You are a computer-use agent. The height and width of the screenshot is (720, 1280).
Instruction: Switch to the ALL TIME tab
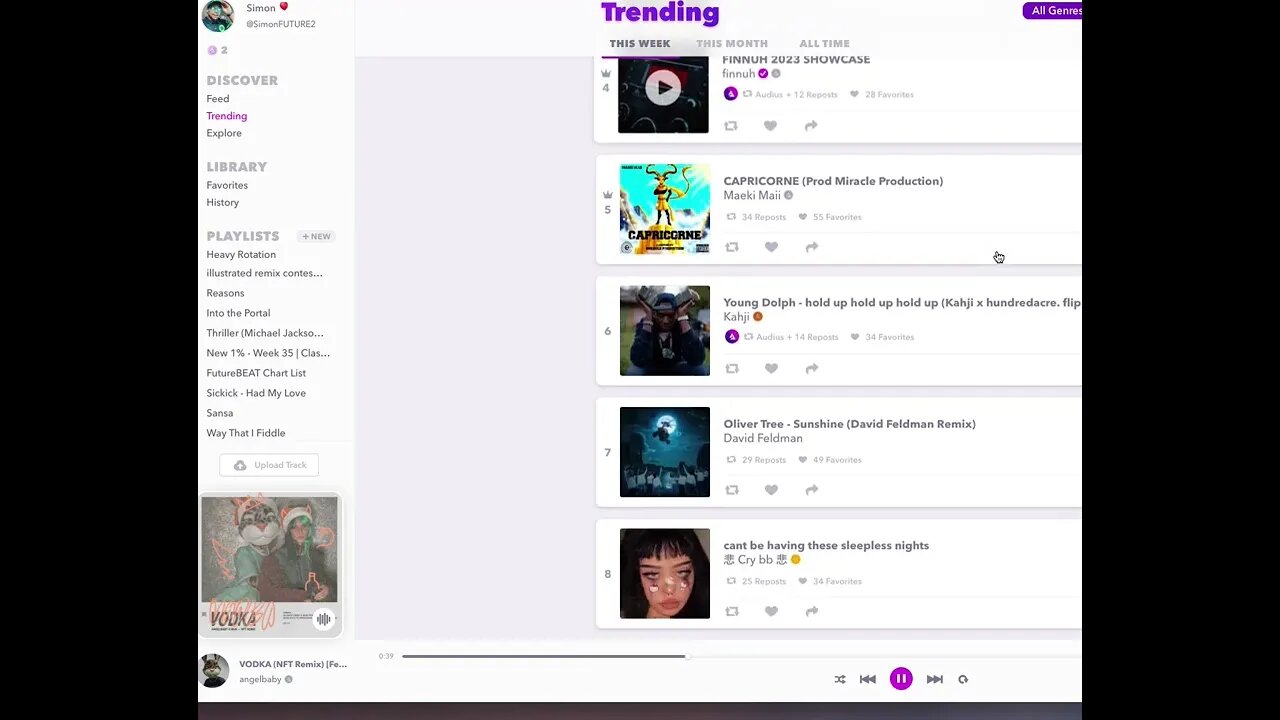[x=824, y=44]
